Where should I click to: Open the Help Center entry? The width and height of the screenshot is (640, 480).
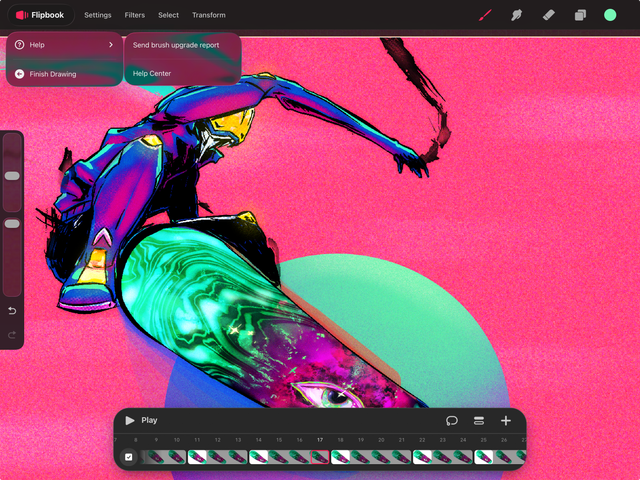pos(152,73)
